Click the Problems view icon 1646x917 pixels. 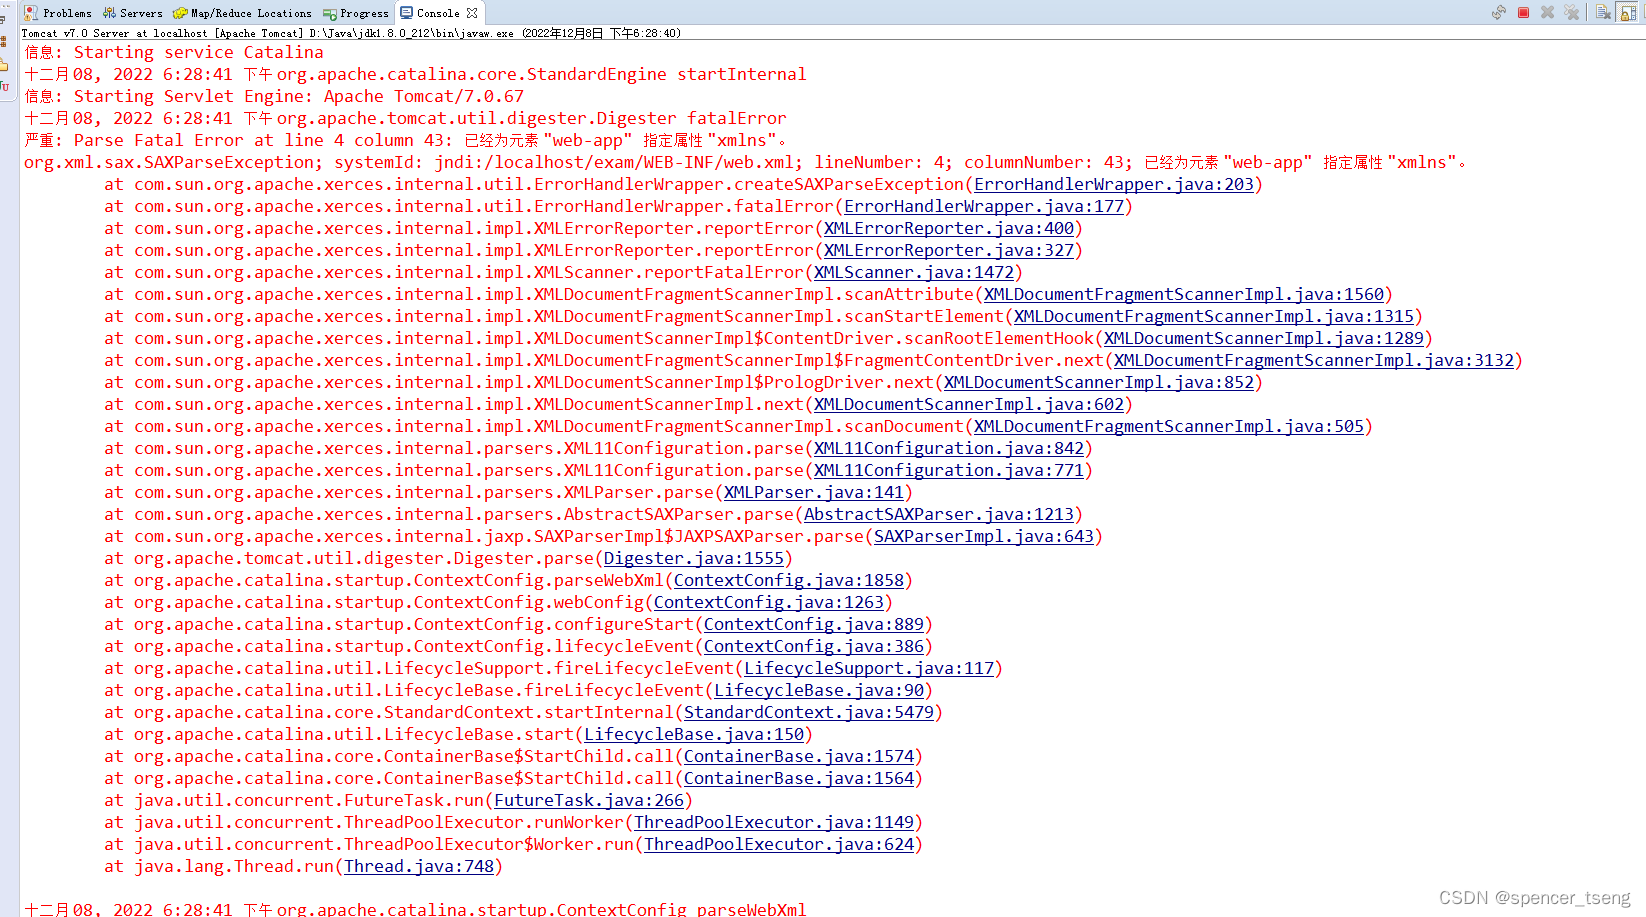[x=30, y=13]
